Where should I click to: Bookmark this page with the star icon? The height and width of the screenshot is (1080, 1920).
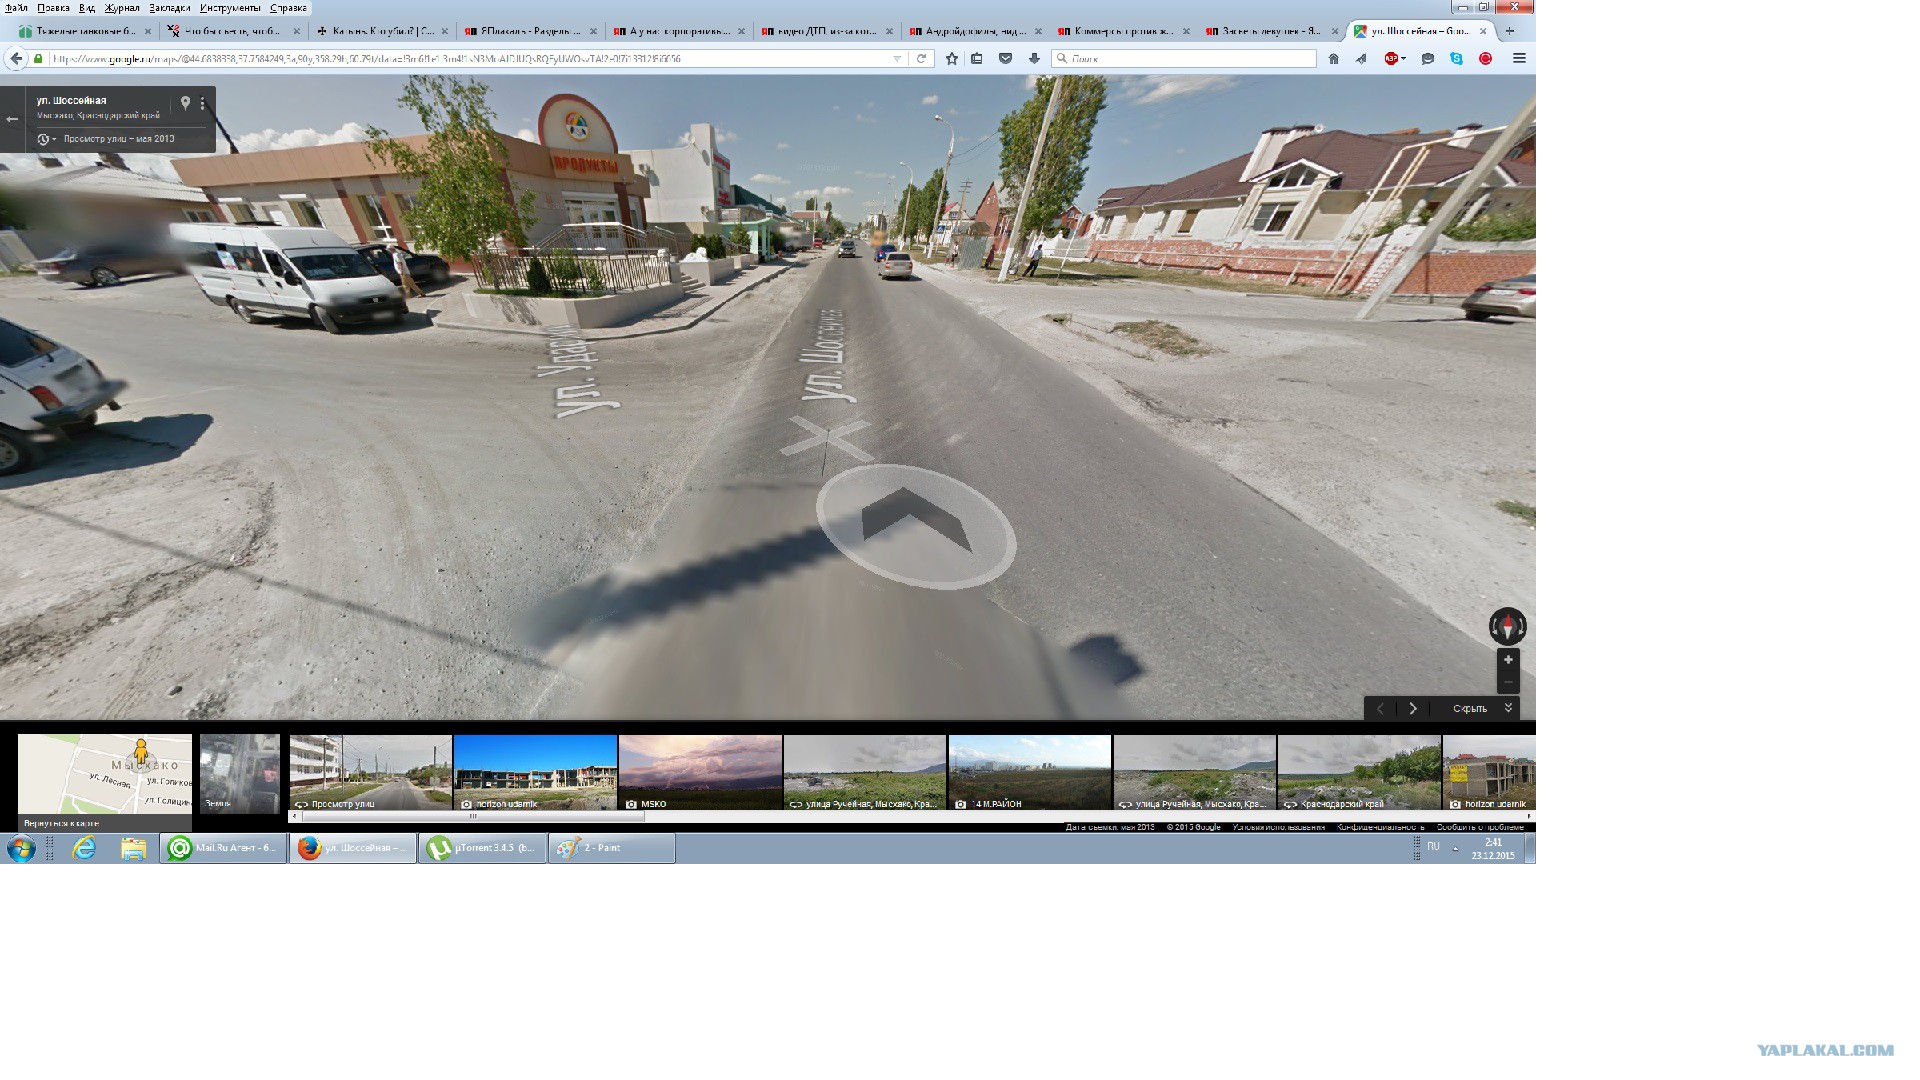click(x=952, y=59)
